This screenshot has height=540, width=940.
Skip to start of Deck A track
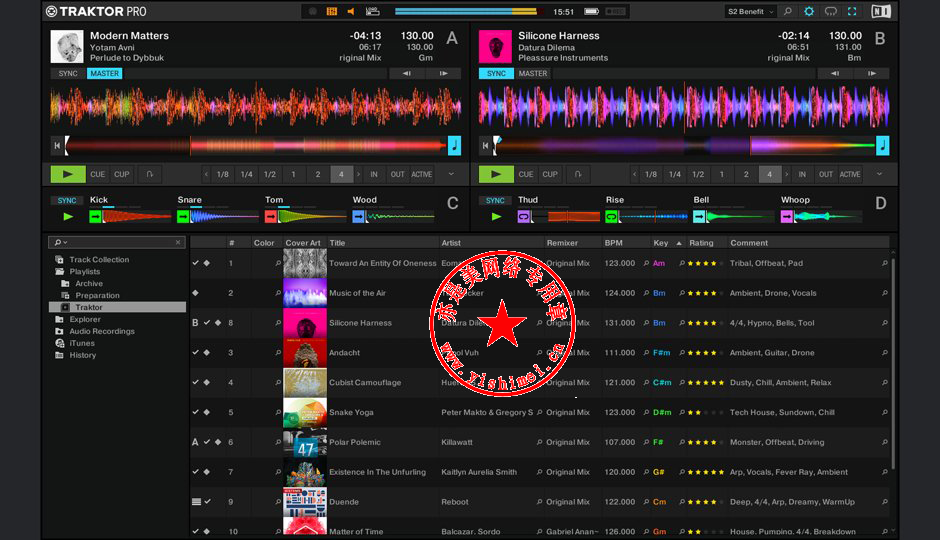click(x=57, y=146)
